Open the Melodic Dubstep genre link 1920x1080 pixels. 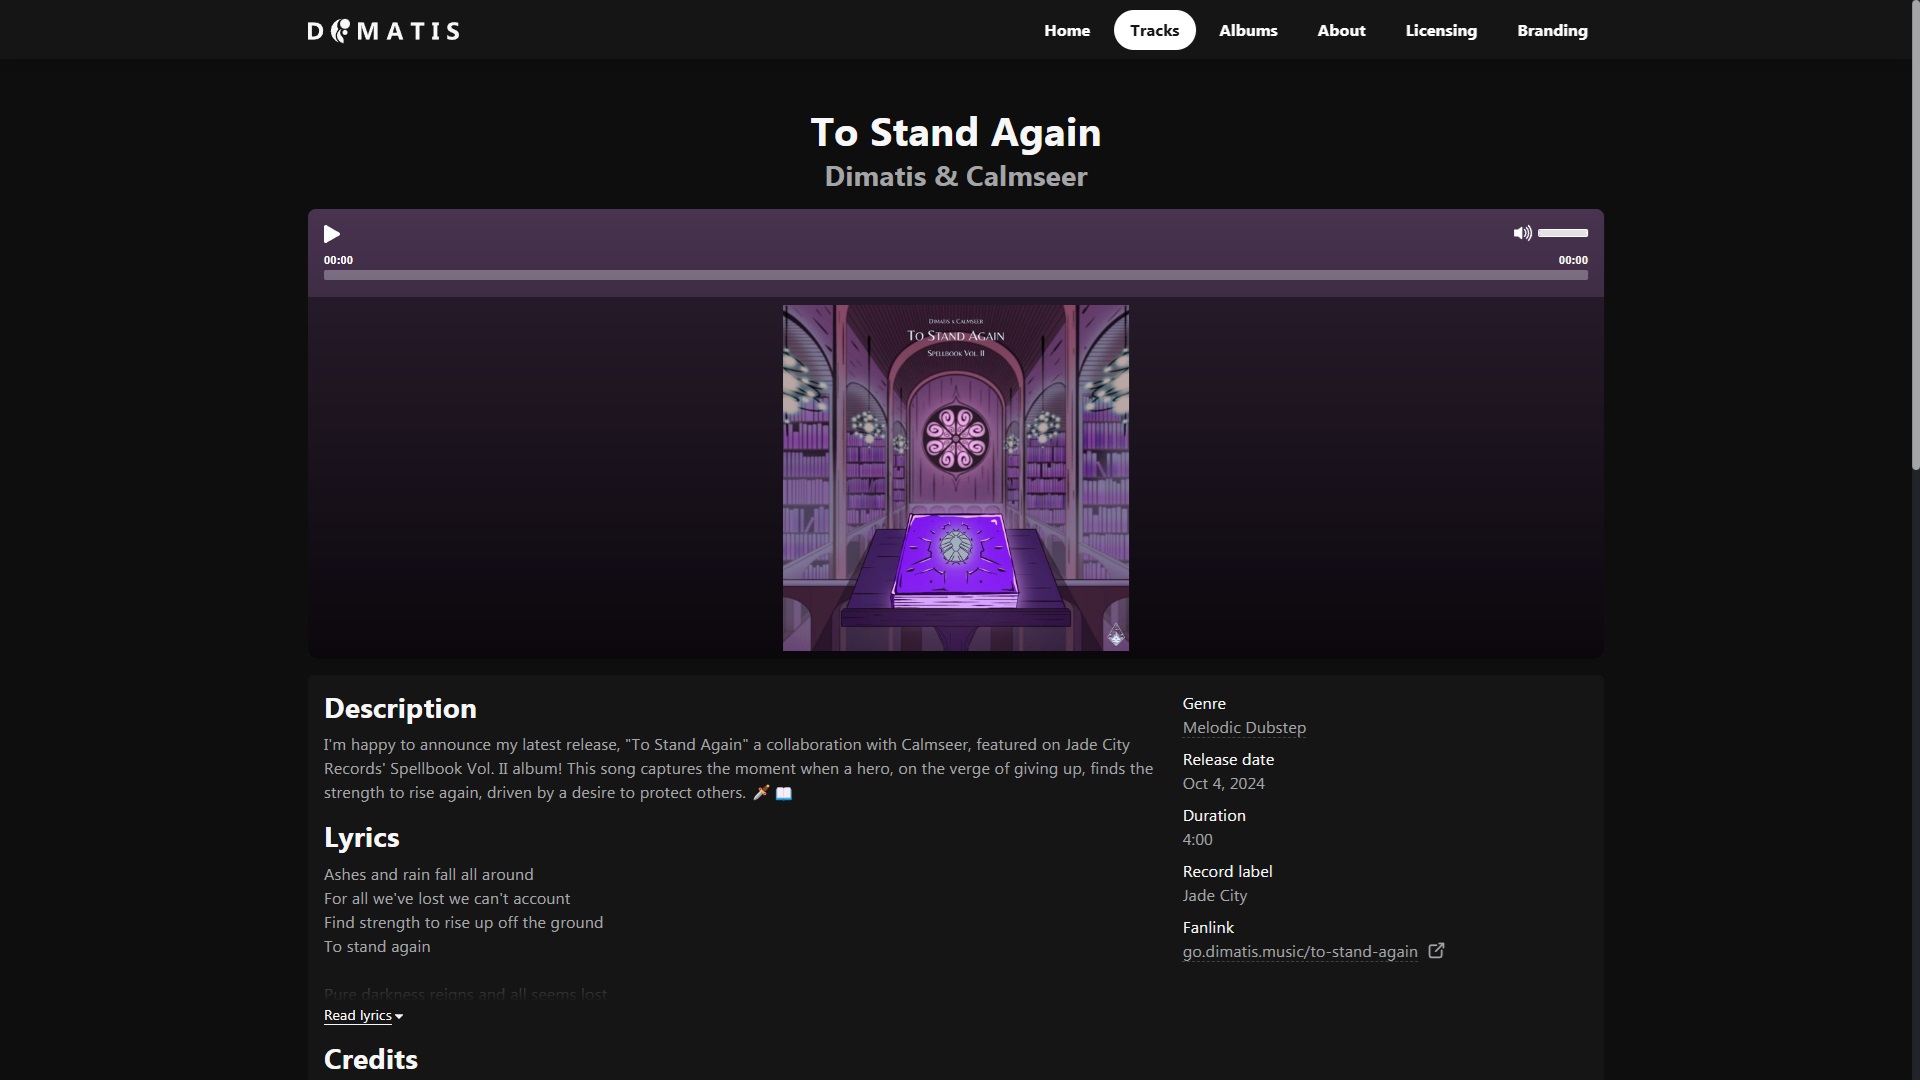pos(1244,728)
